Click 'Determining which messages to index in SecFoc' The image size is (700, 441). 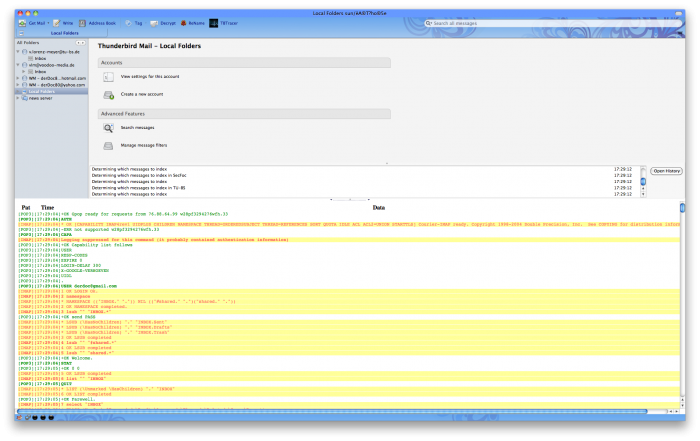coord(139,175)
